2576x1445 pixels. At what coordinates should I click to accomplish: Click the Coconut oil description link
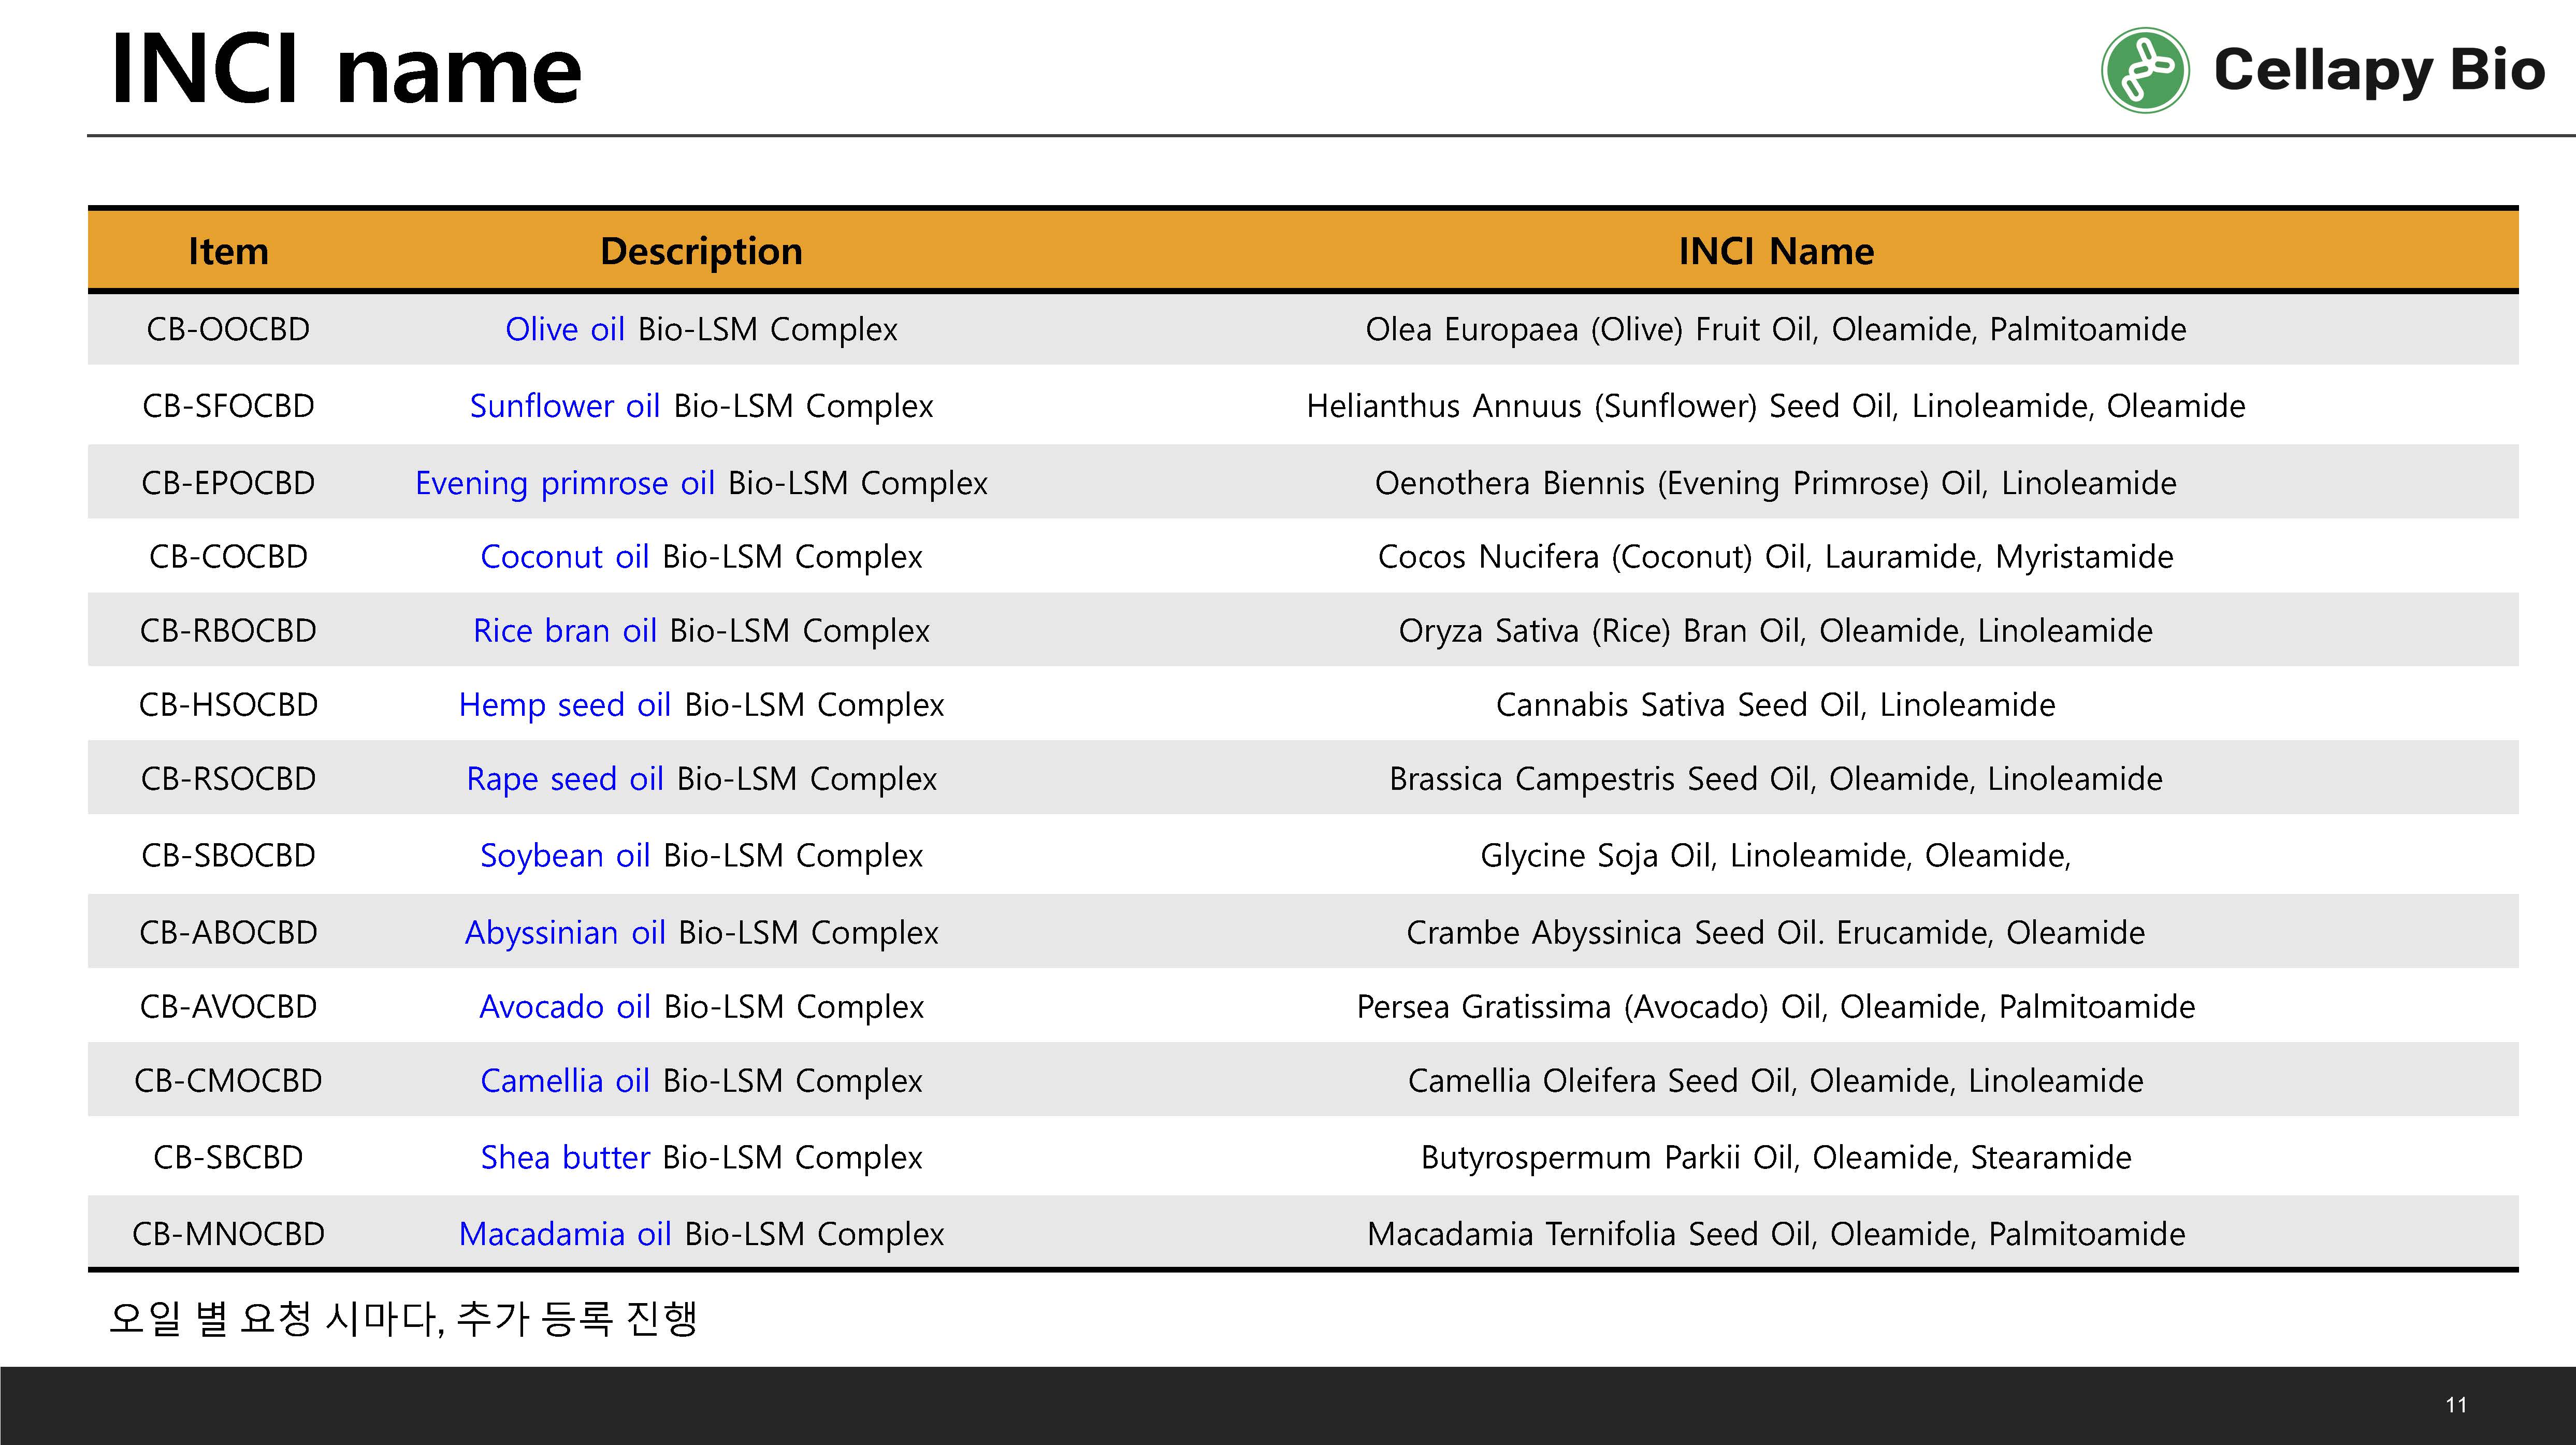(565, 556)
